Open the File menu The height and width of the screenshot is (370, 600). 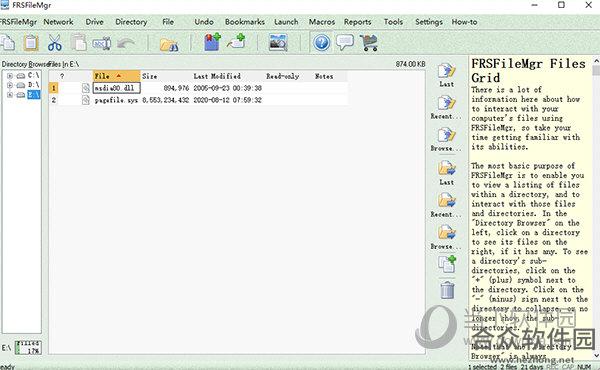point(168,22)
